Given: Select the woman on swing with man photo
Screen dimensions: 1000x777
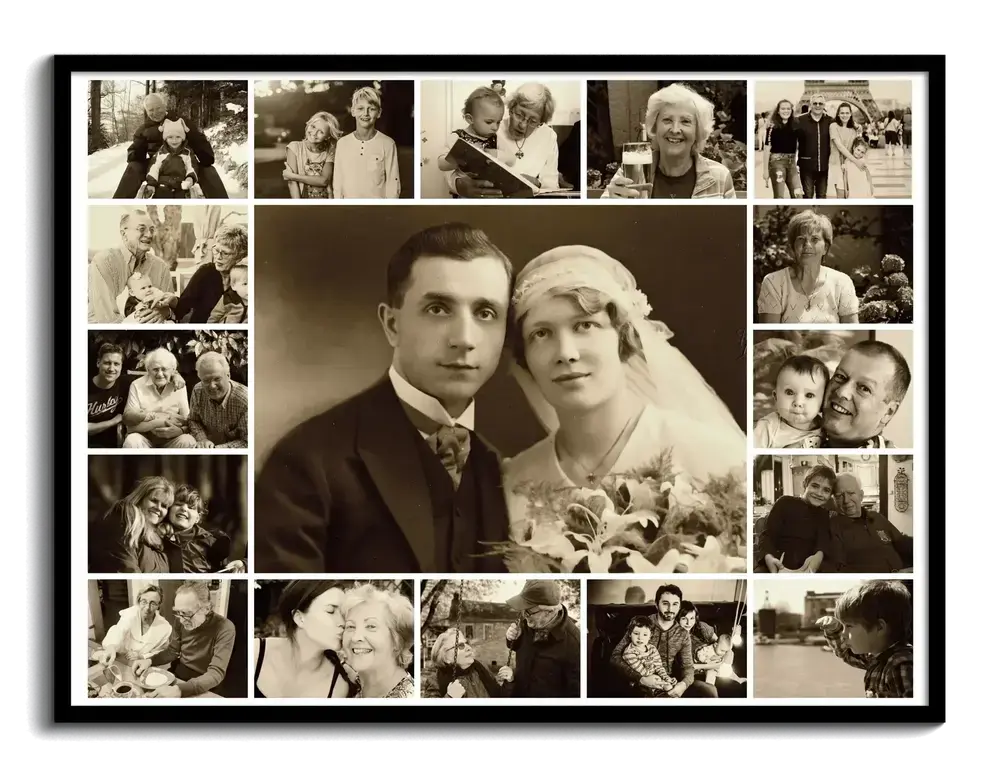Looking at the screenshot, I should tap(501, 638).
